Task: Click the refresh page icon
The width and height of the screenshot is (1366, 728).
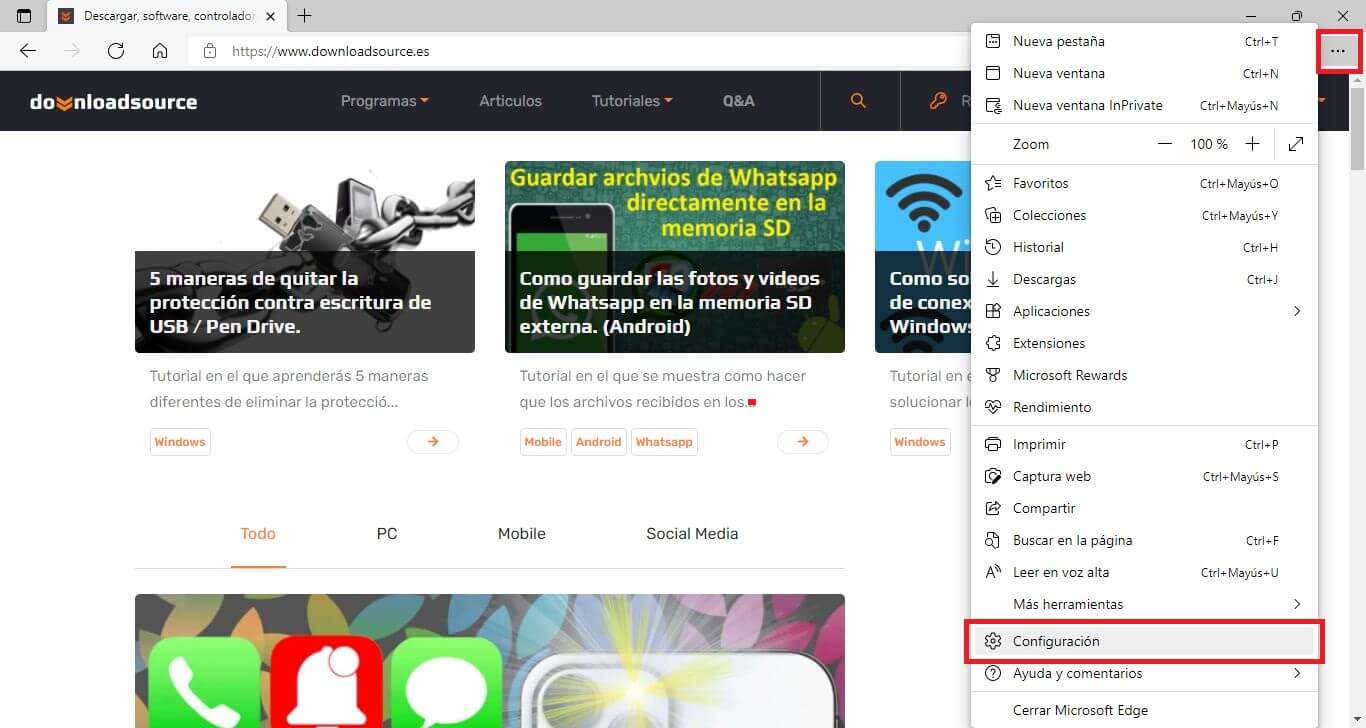Action: tap(116, 51)
